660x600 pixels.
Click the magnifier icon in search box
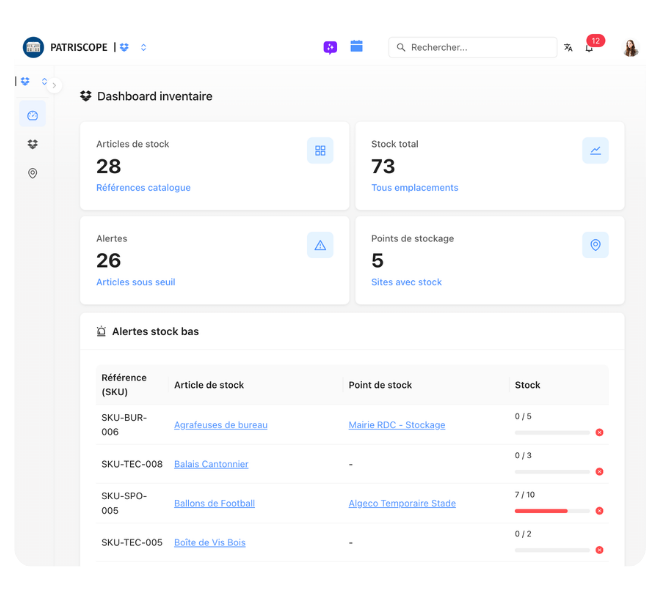[401, 47]
